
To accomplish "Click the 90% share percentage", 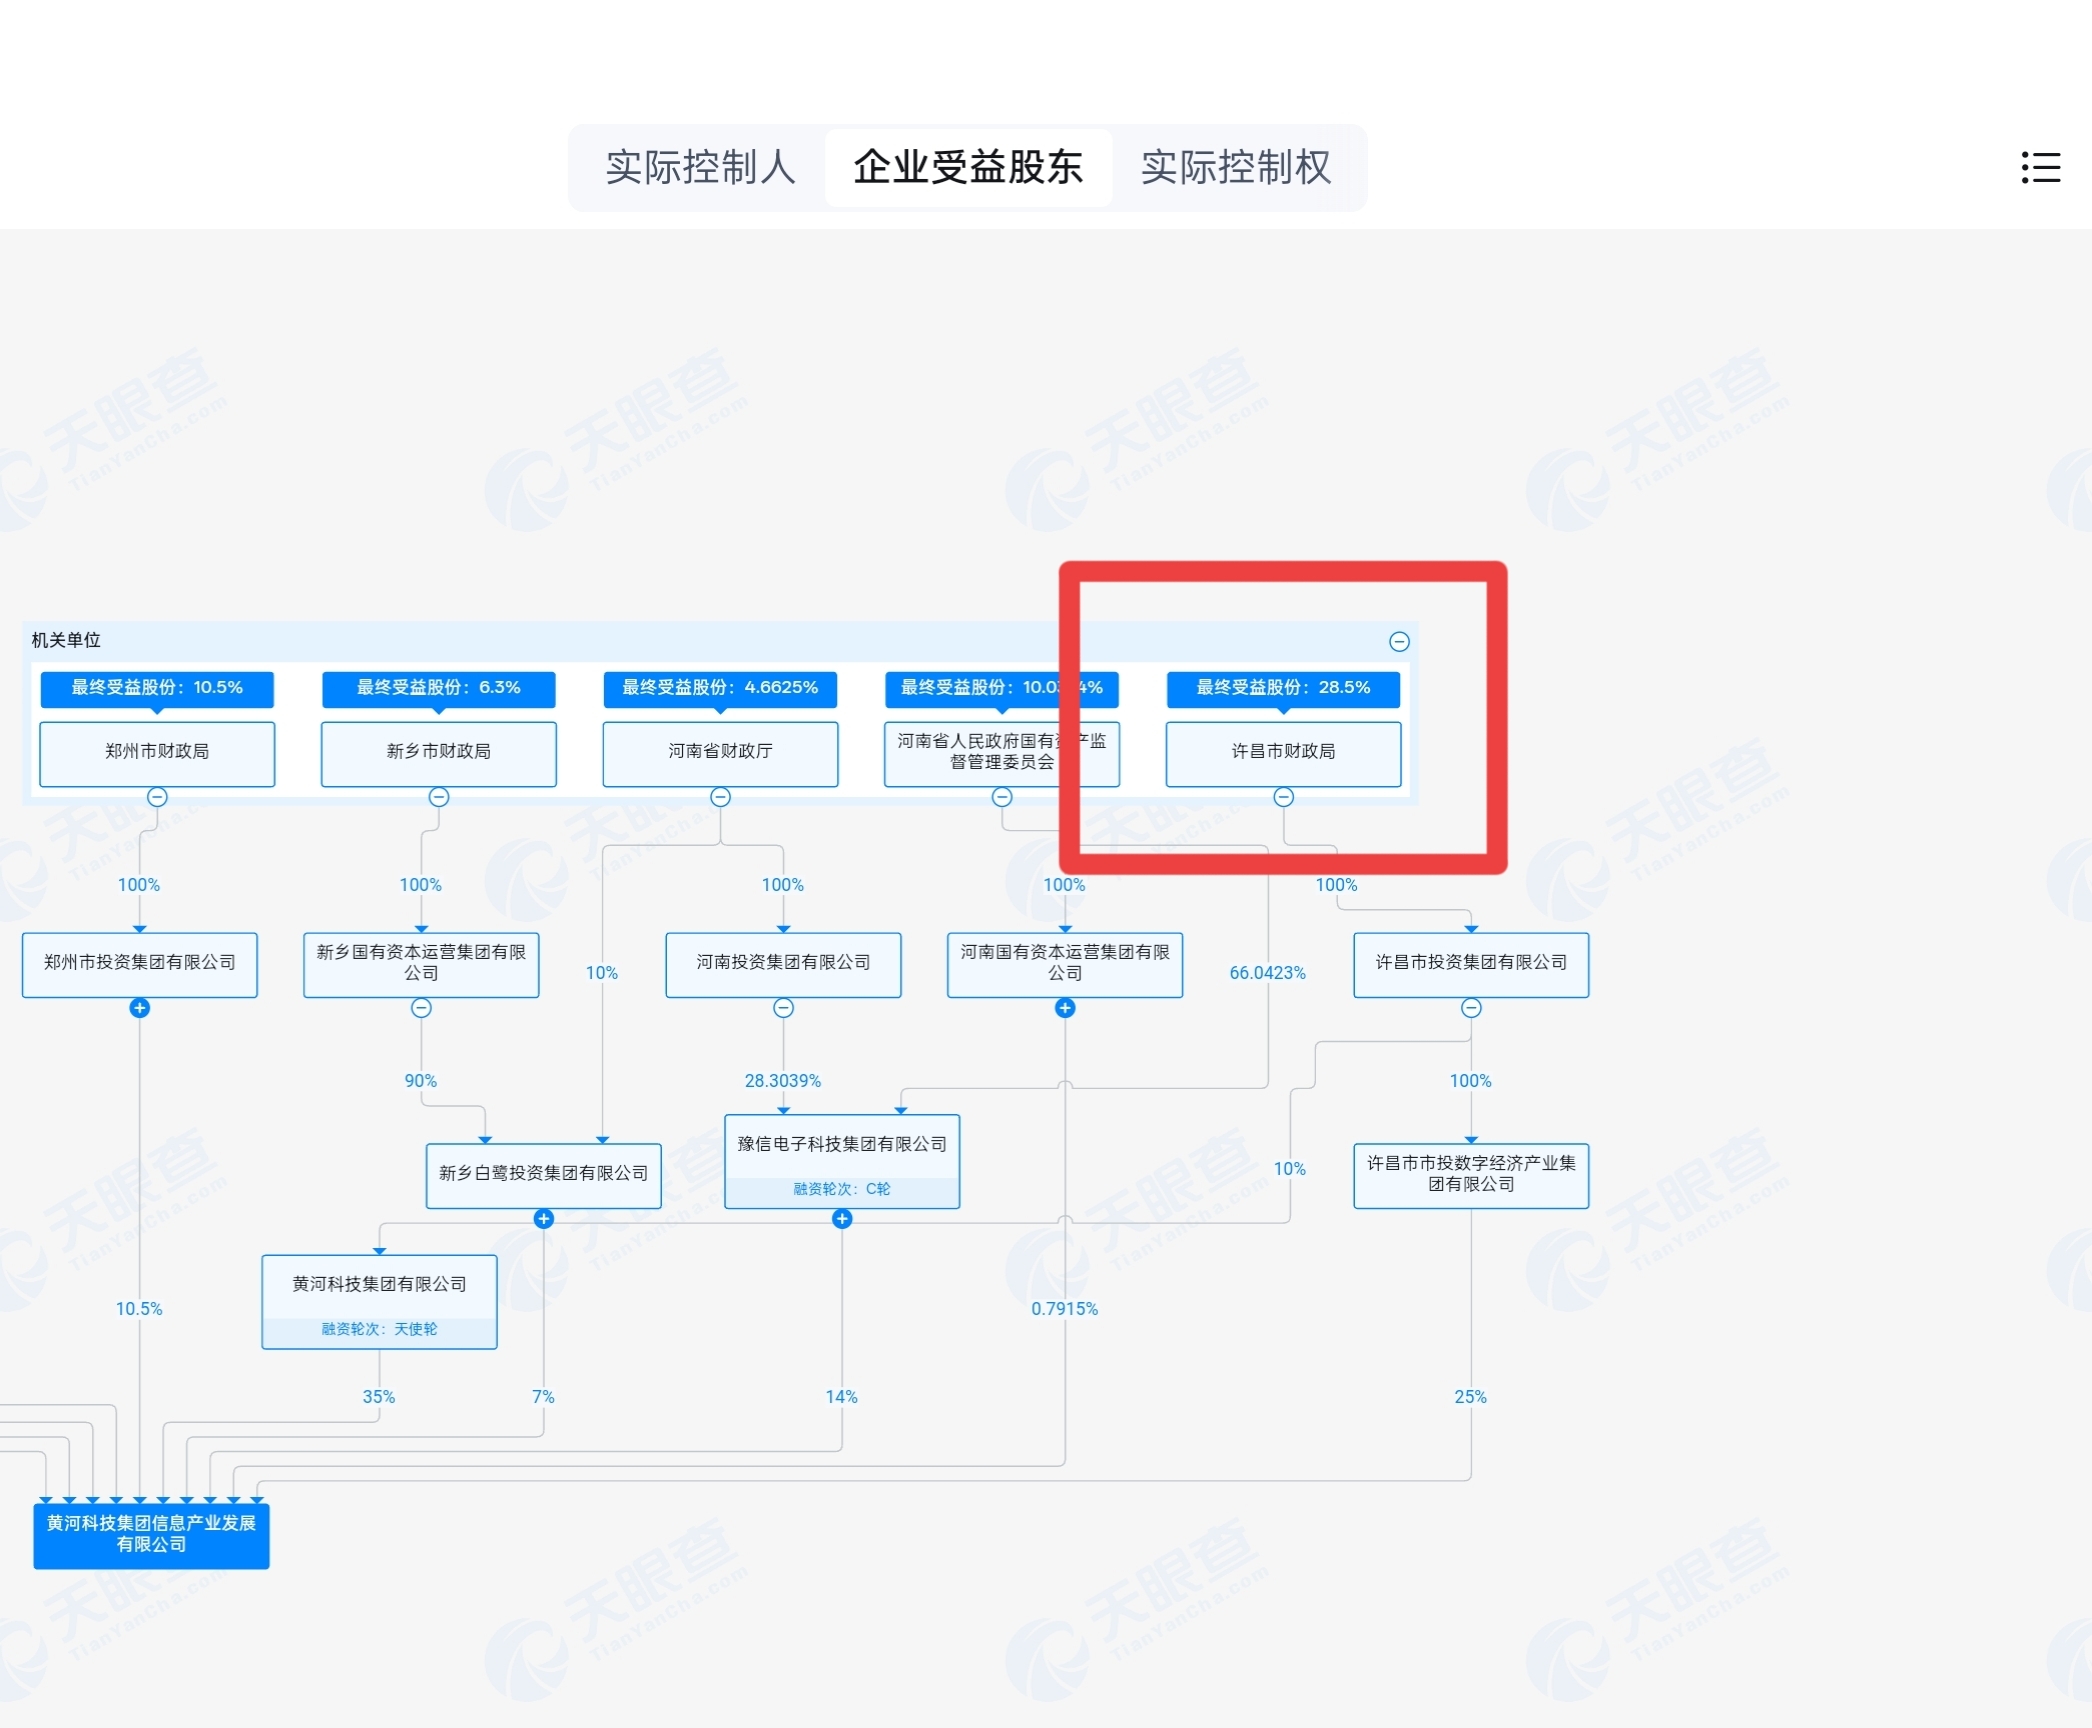I will (x=421, y=1081).
